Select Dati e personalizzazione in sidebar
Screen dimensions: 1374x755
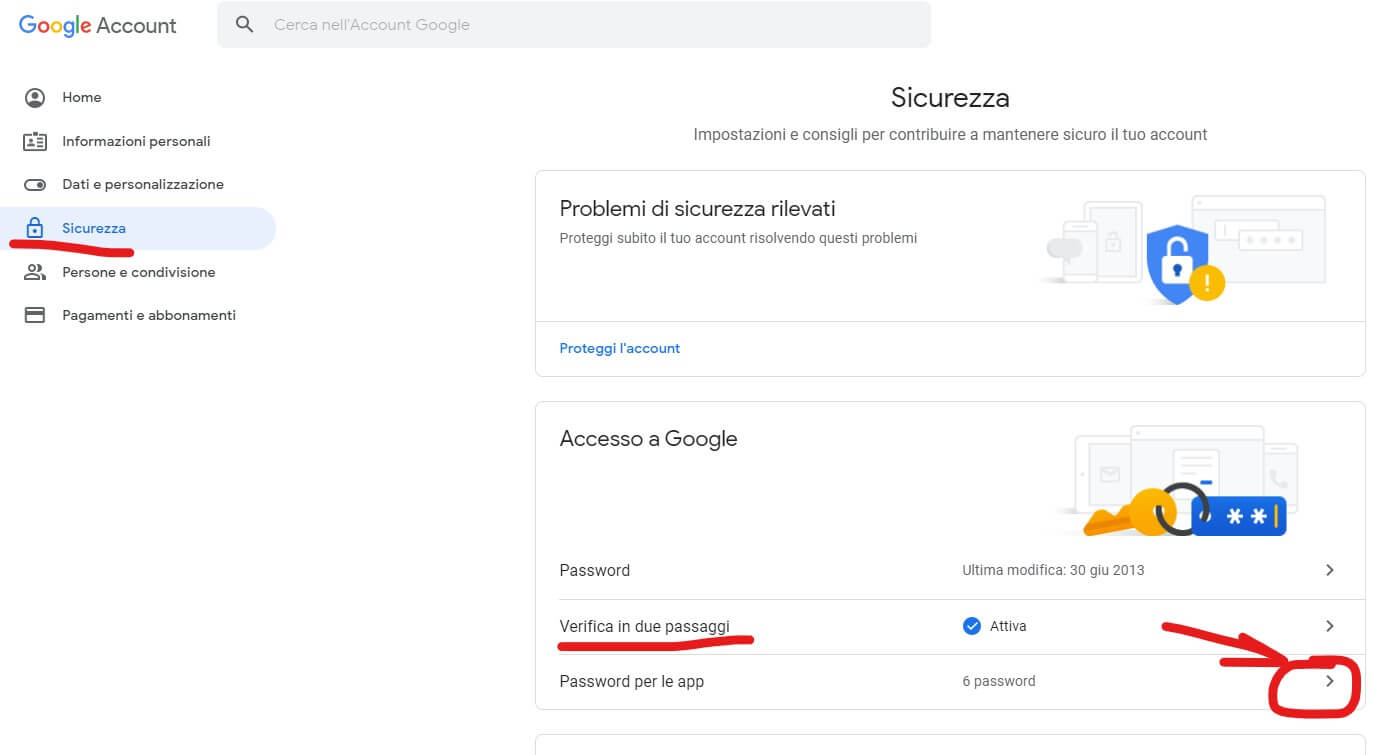(142, 185)
